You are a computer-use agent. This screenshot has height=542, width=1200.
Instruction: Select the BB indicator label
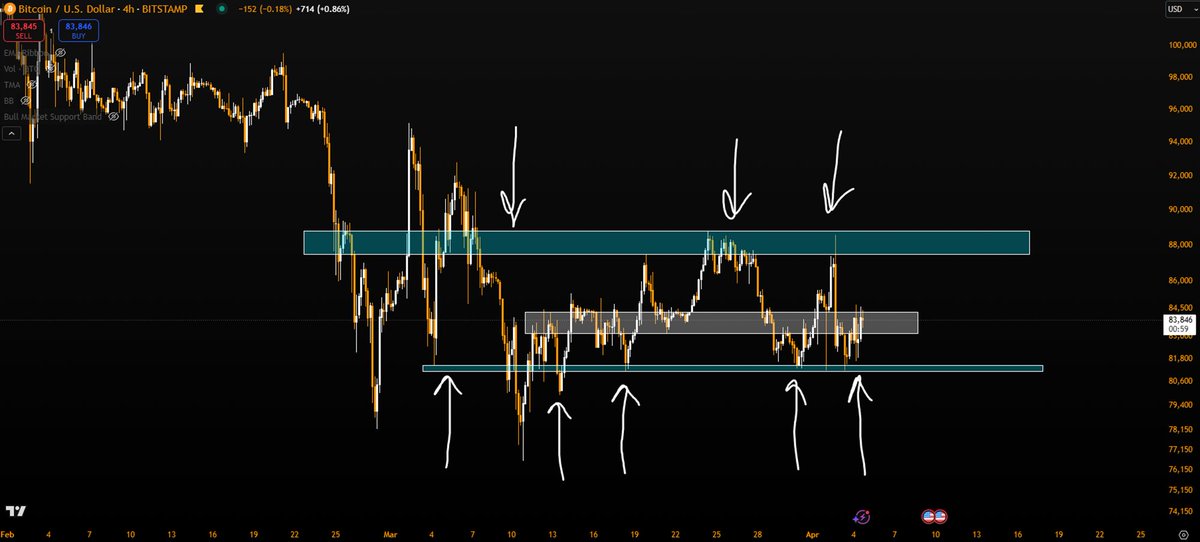click(x=10, y=100)
